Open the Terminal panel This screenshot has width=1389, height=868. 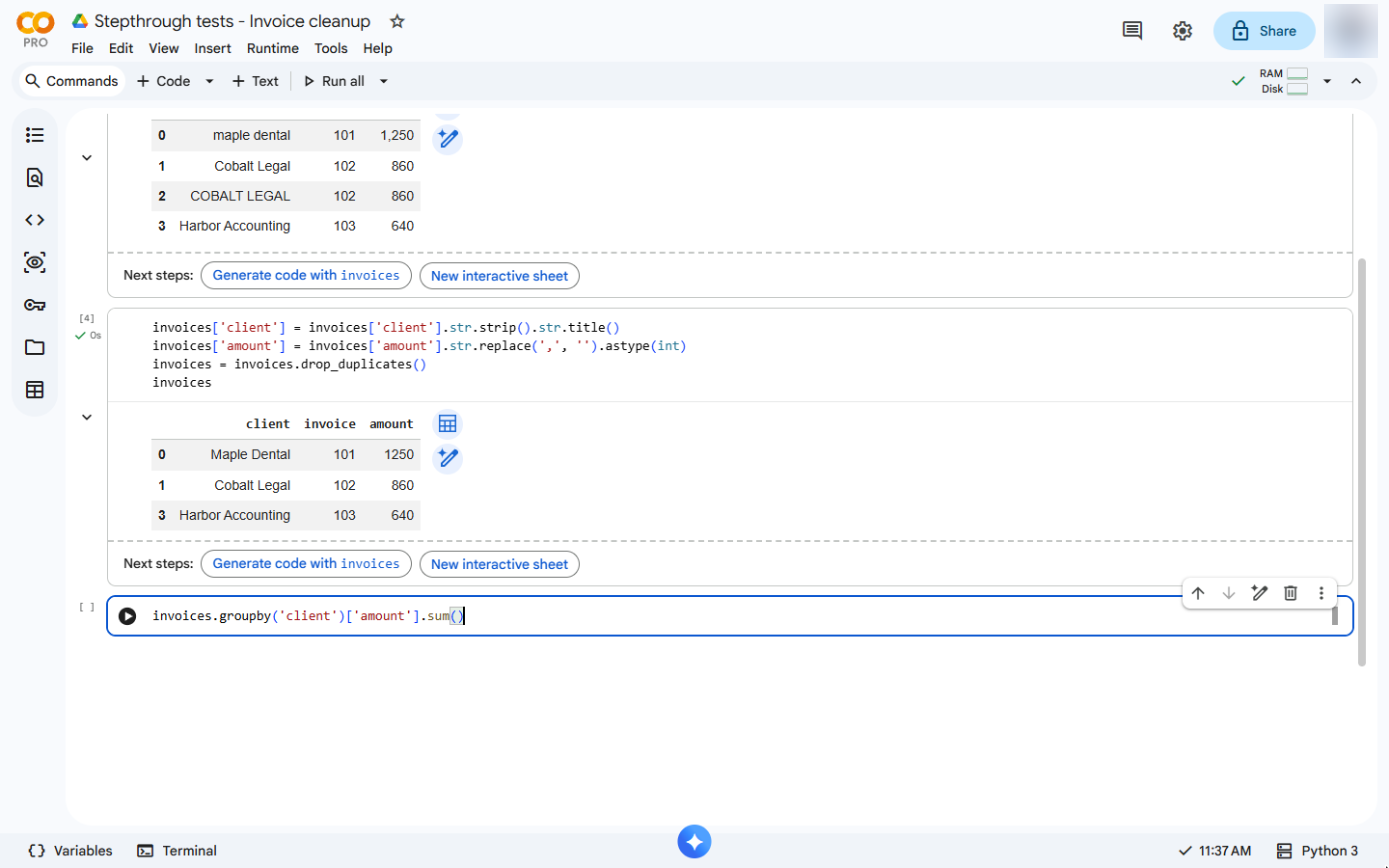(177, 851)
